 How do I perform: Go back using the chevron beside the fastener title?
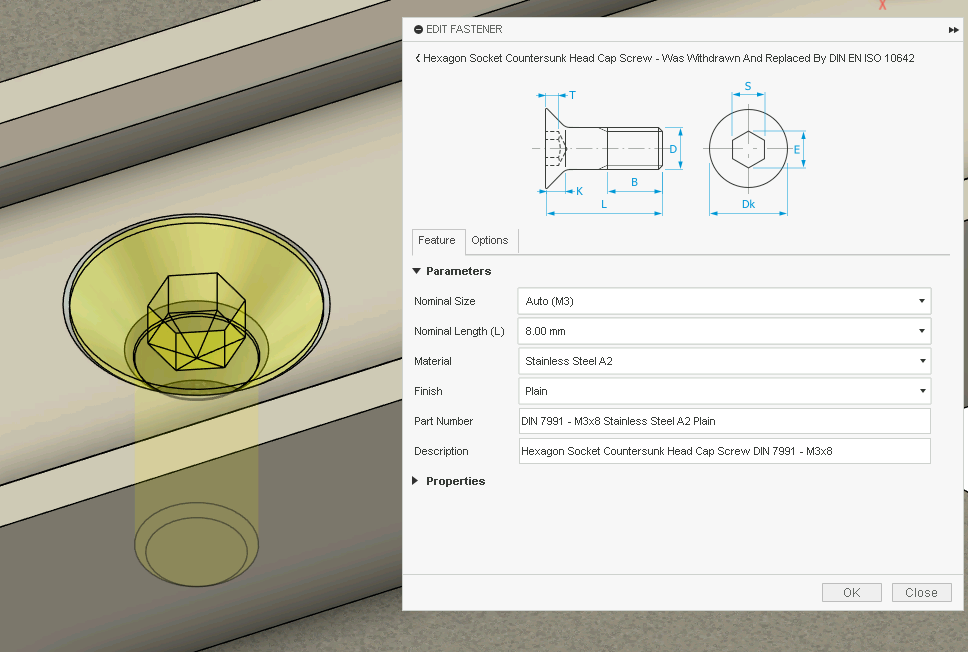[x=418, y=59]
